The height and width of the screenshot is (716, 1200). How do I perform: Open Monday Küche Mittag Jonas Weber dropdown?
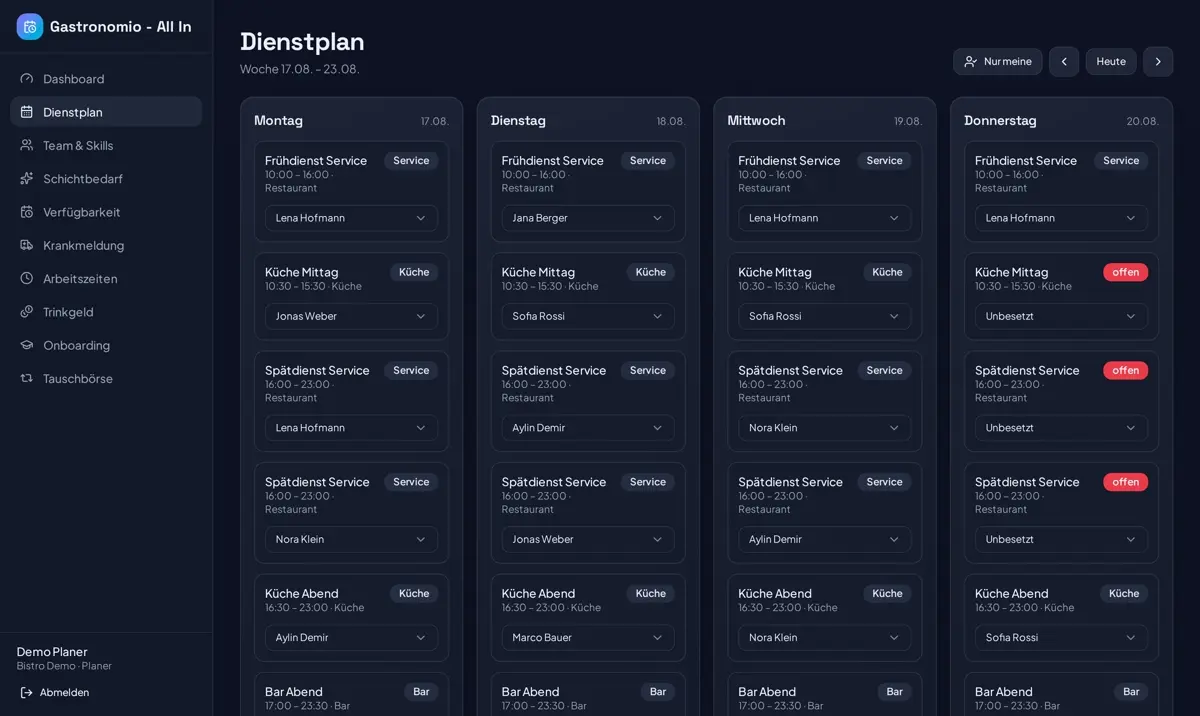point(351,316)
